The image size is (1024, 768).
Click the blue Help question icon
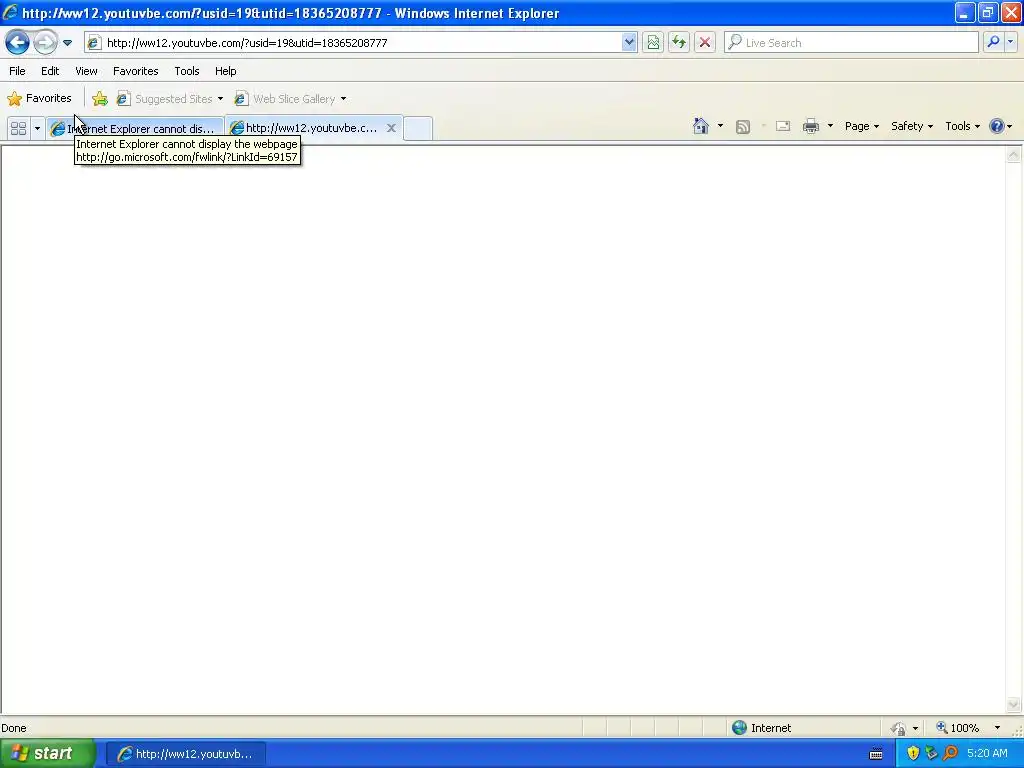997,126
